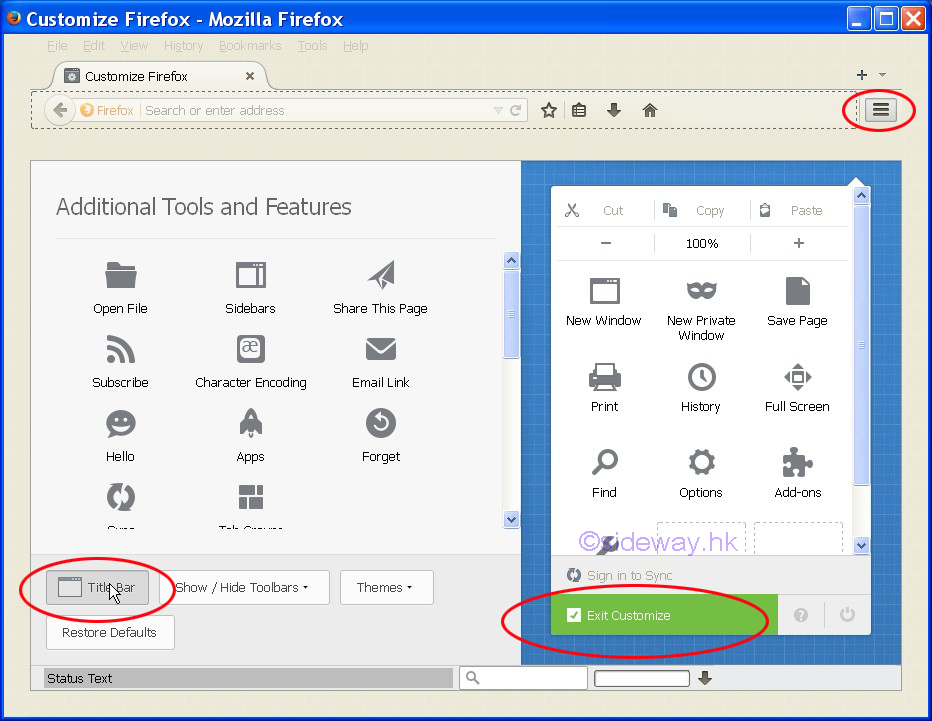
Task: Click the Full Screen icon
Action: coord(798,377)
